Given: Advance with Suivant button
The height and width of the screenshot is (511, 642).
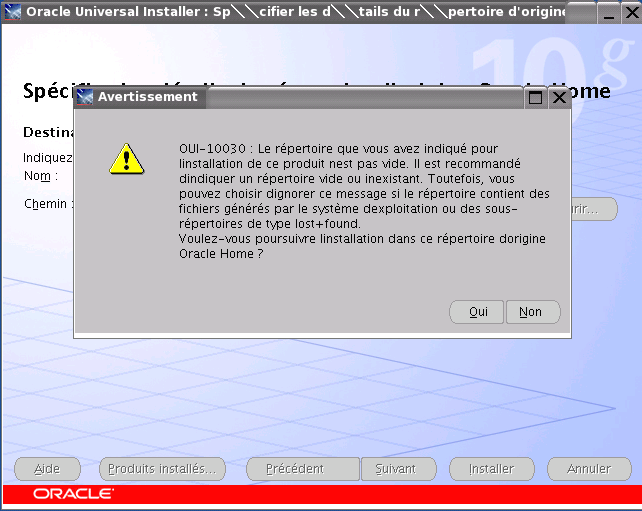Looking at the screenshot, I should click(398, 469).
